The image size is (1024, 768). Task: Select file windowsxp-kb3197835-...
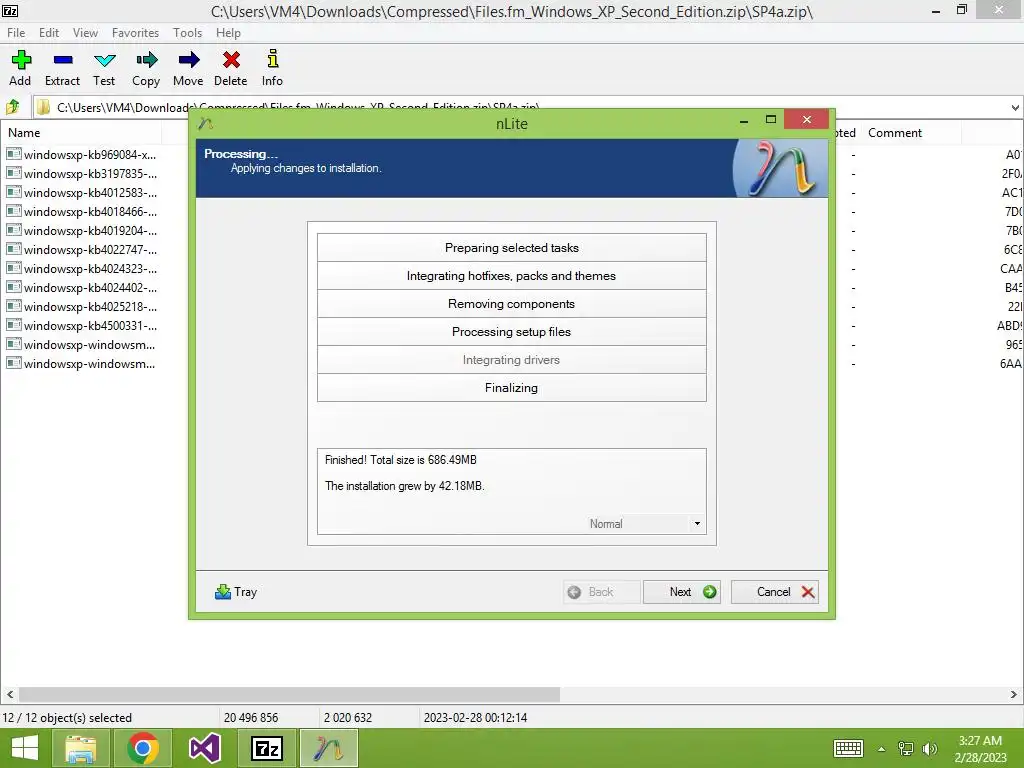90,174
